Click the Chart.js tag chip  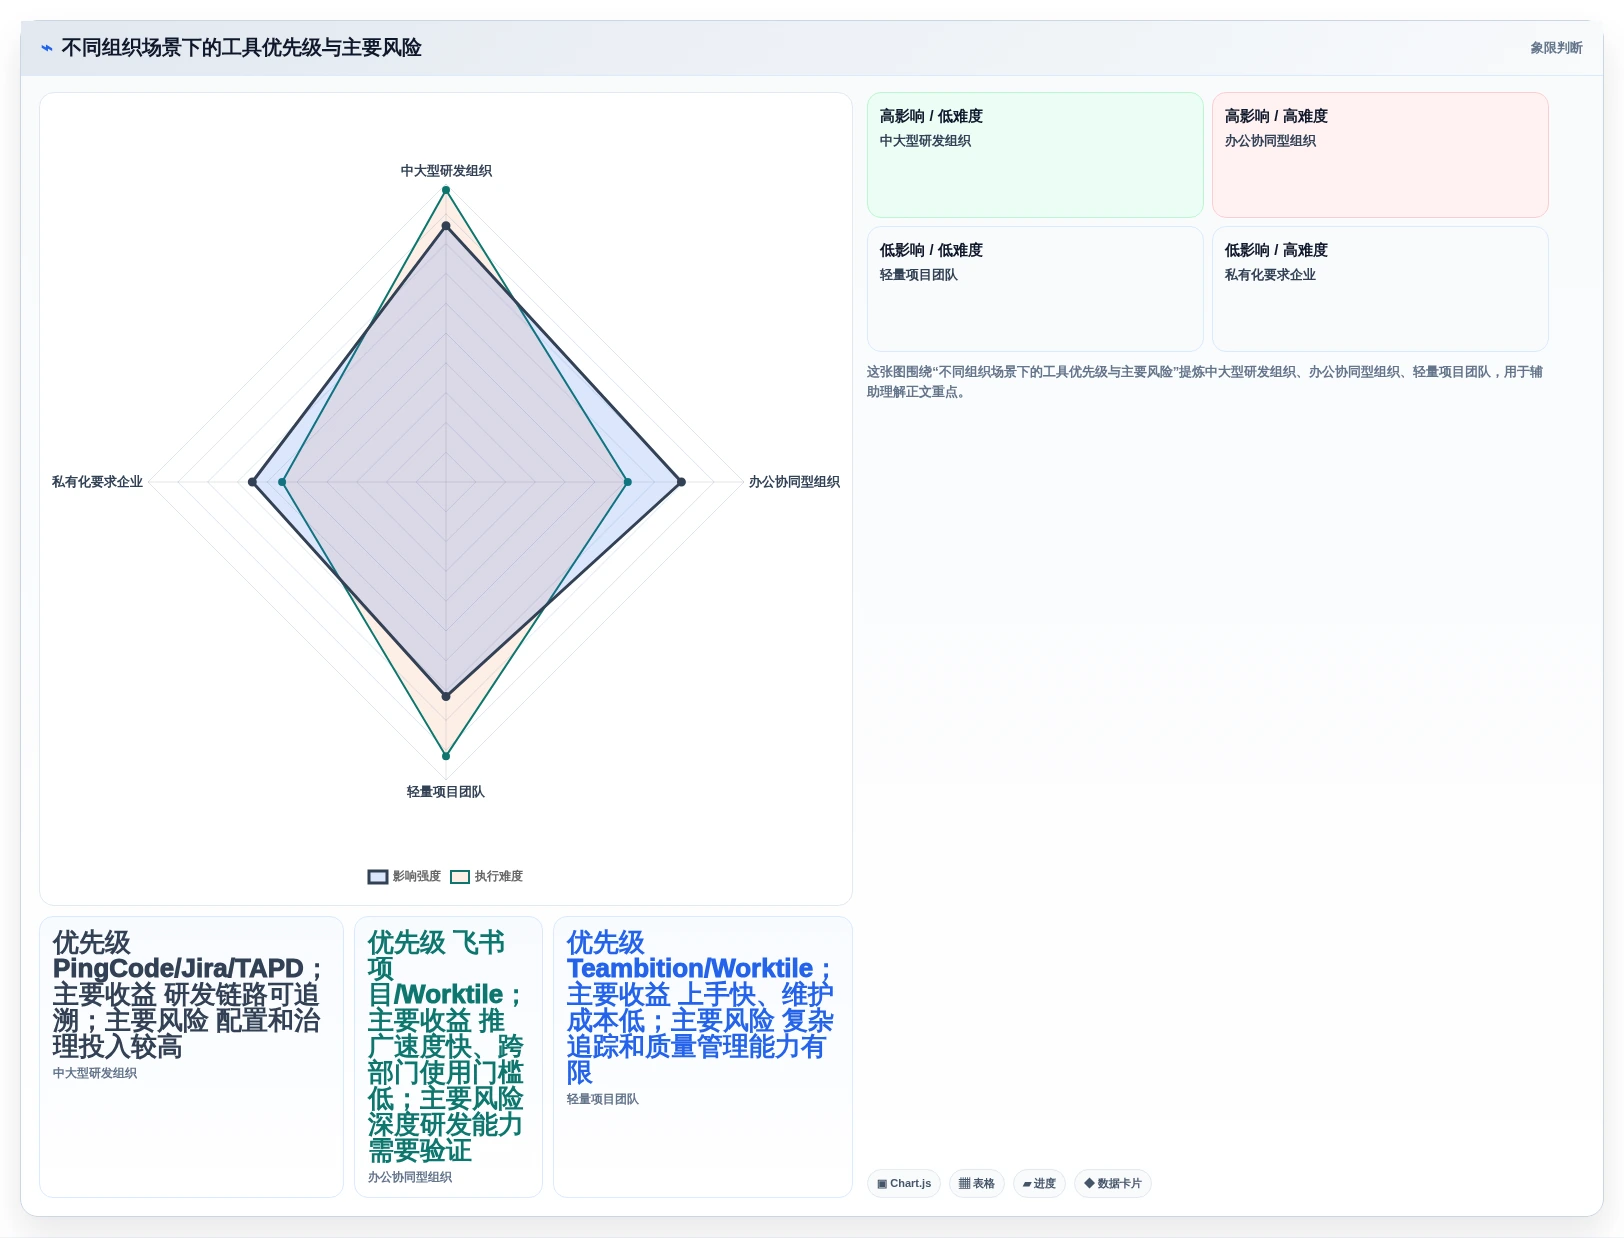click(904, 1183)
